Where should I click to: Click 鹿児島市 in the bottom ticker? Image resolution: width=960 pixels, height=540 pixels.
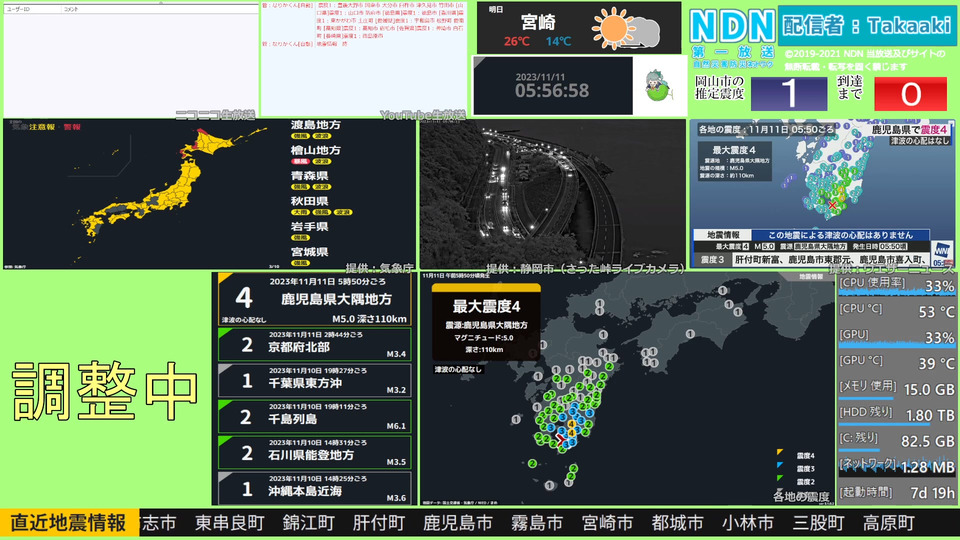point(458,523)
